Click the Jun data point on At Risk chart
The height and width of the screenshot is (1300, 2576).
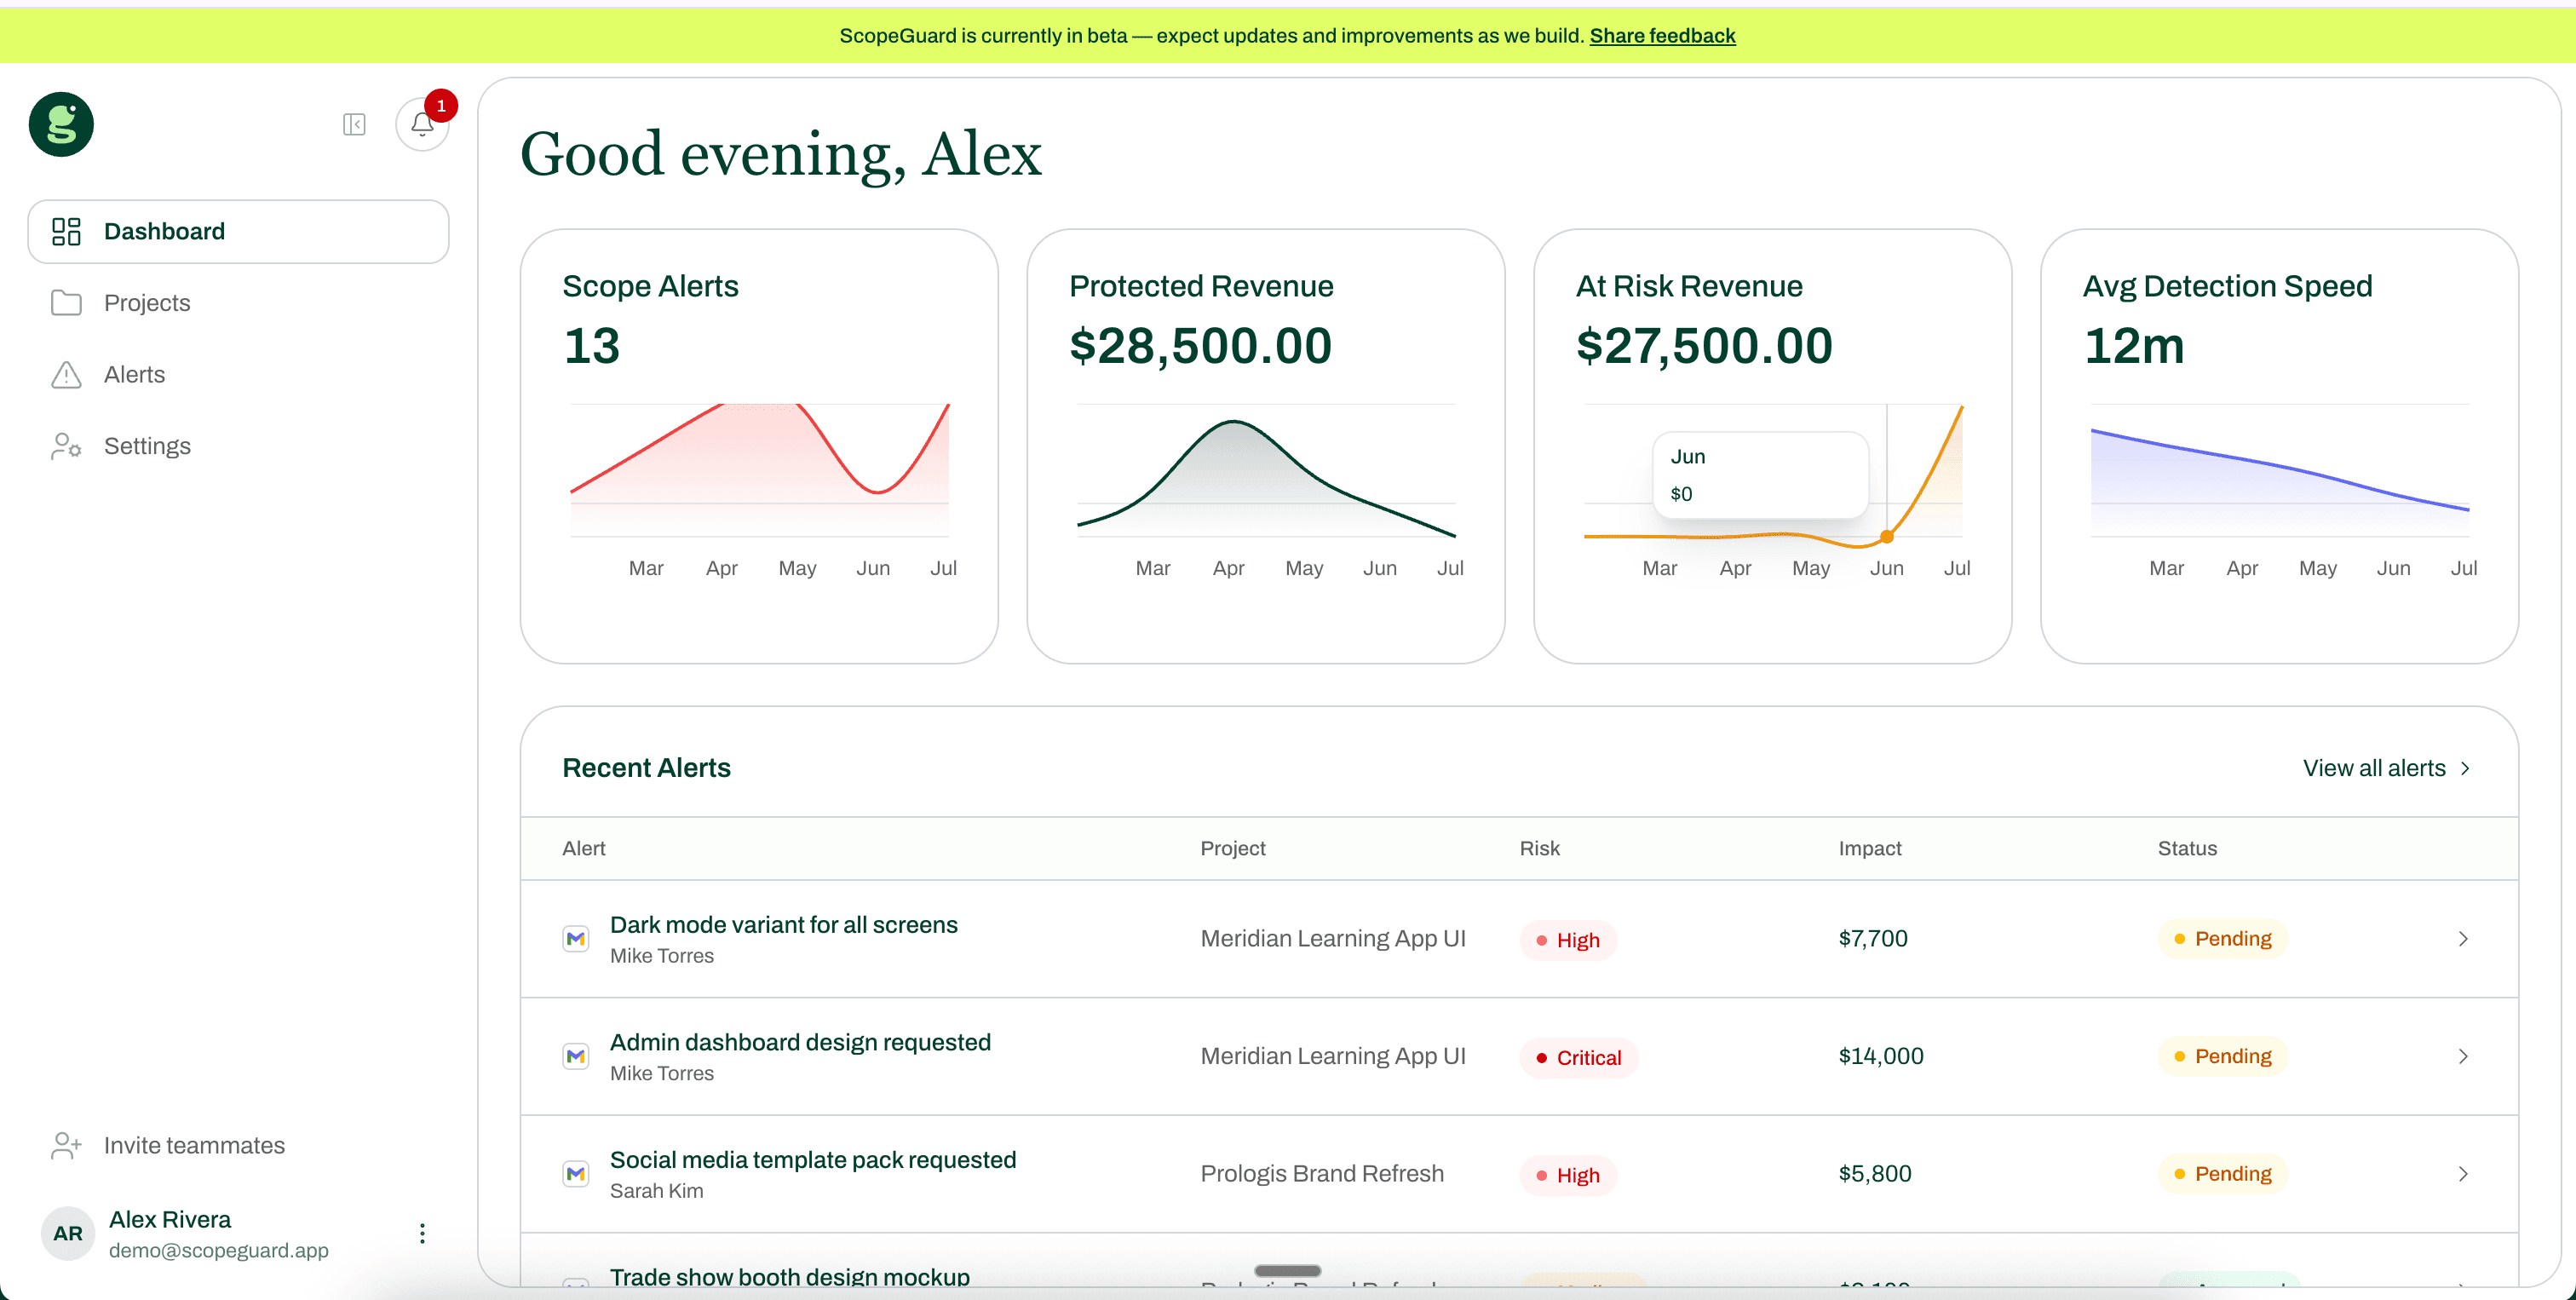[1887, 537]
